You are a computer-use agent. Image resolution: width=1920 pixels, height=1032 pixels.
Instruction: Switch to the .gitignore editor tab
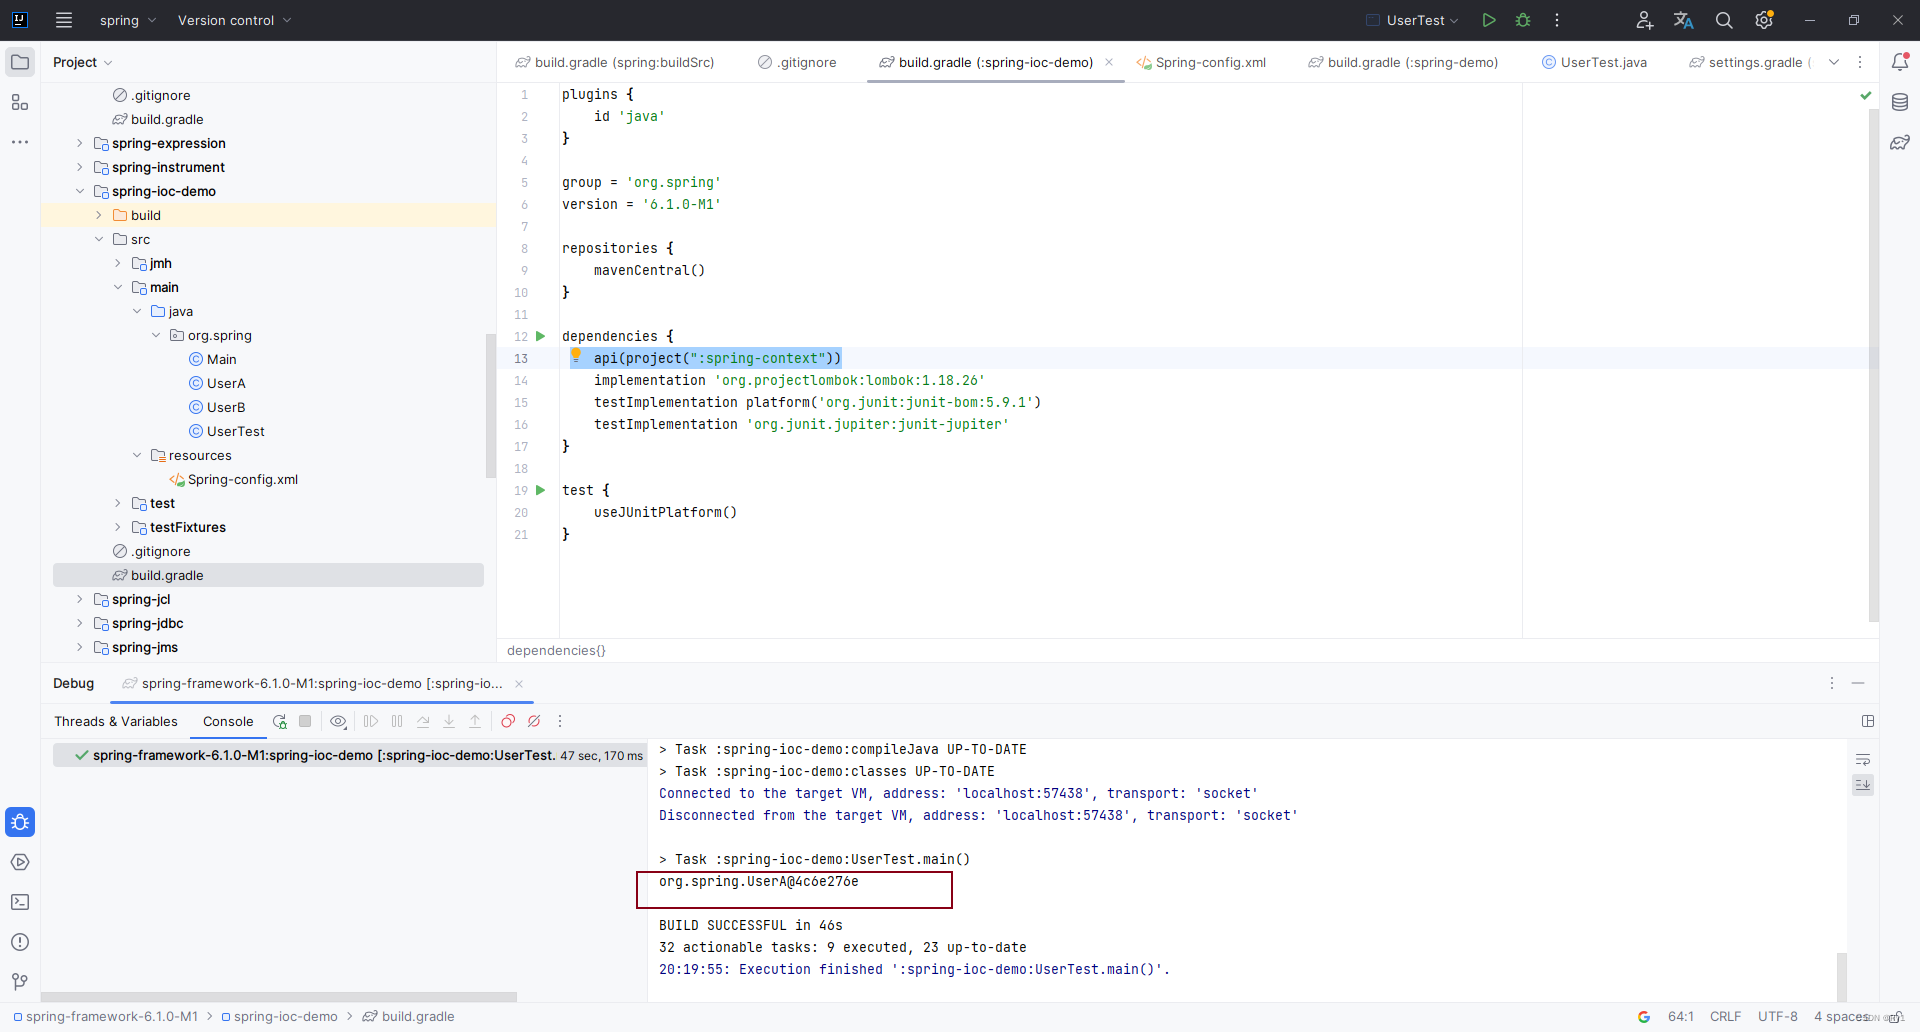(x=797, y=62)
